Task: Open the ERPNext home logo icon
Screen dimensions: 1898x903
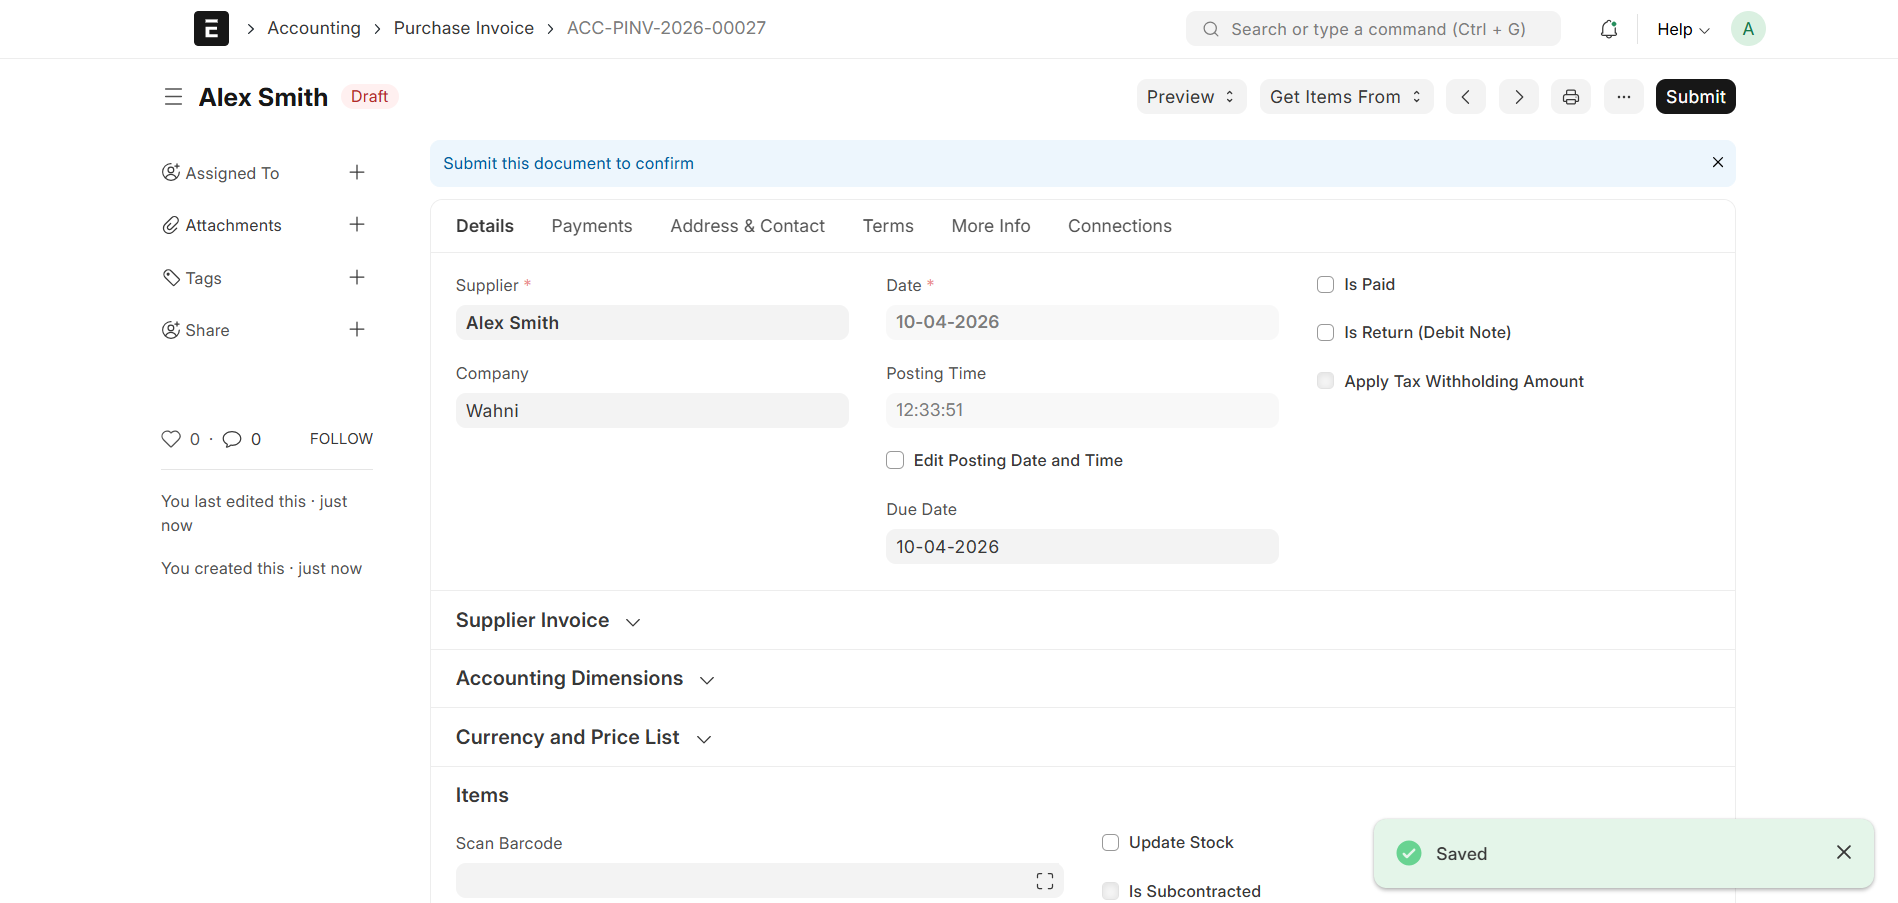Action: 211,29
